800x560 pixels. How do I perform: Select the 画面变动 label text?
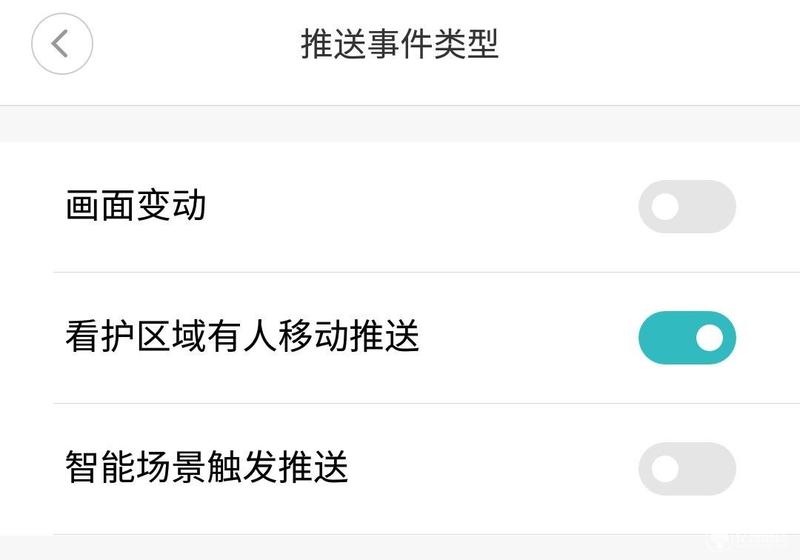pyautogui.click(x=136, y=206)
